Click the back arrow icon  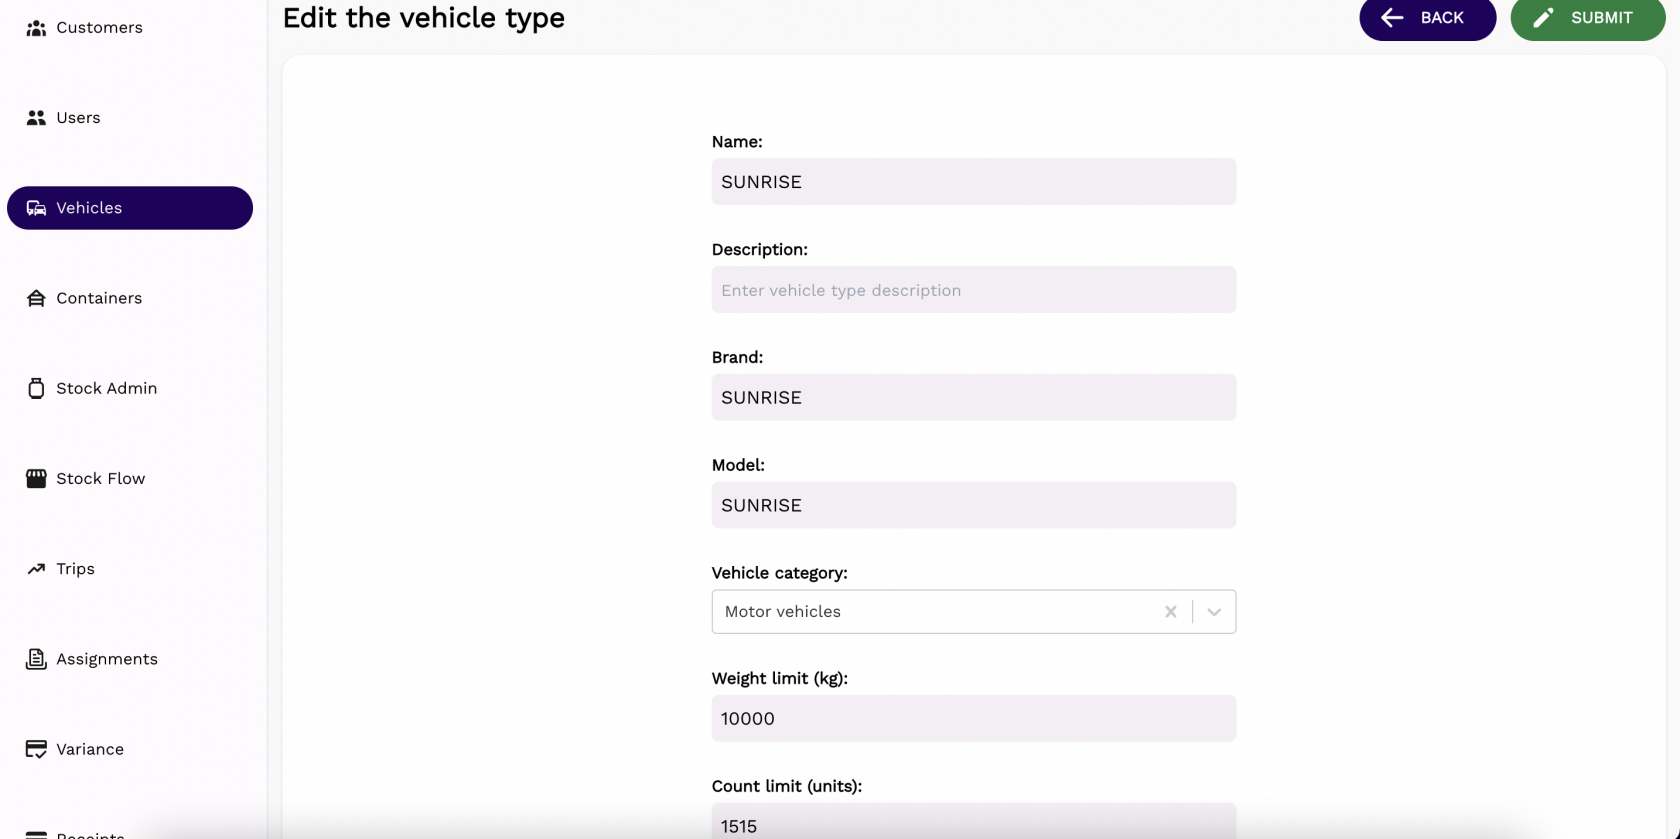(x=1392, y=18)
